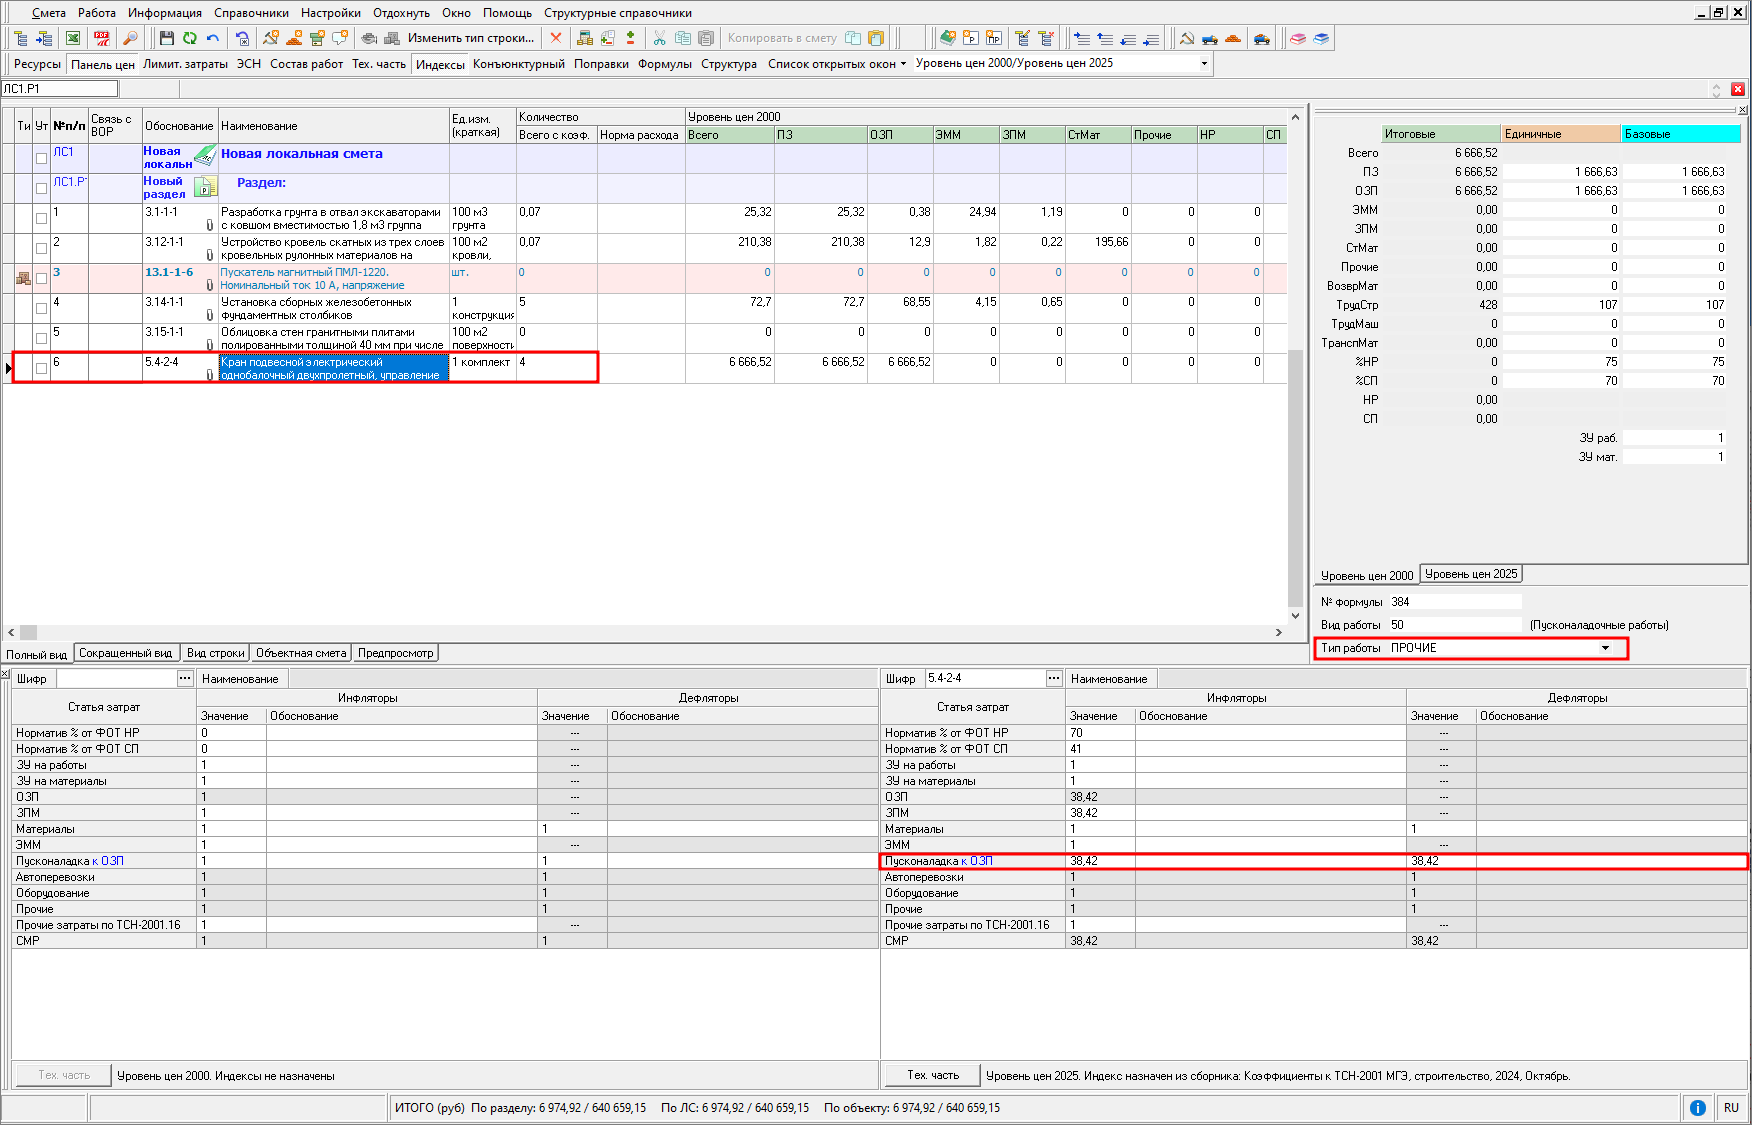
Task: Click the blue undo arrow icon
Action: 213,38
